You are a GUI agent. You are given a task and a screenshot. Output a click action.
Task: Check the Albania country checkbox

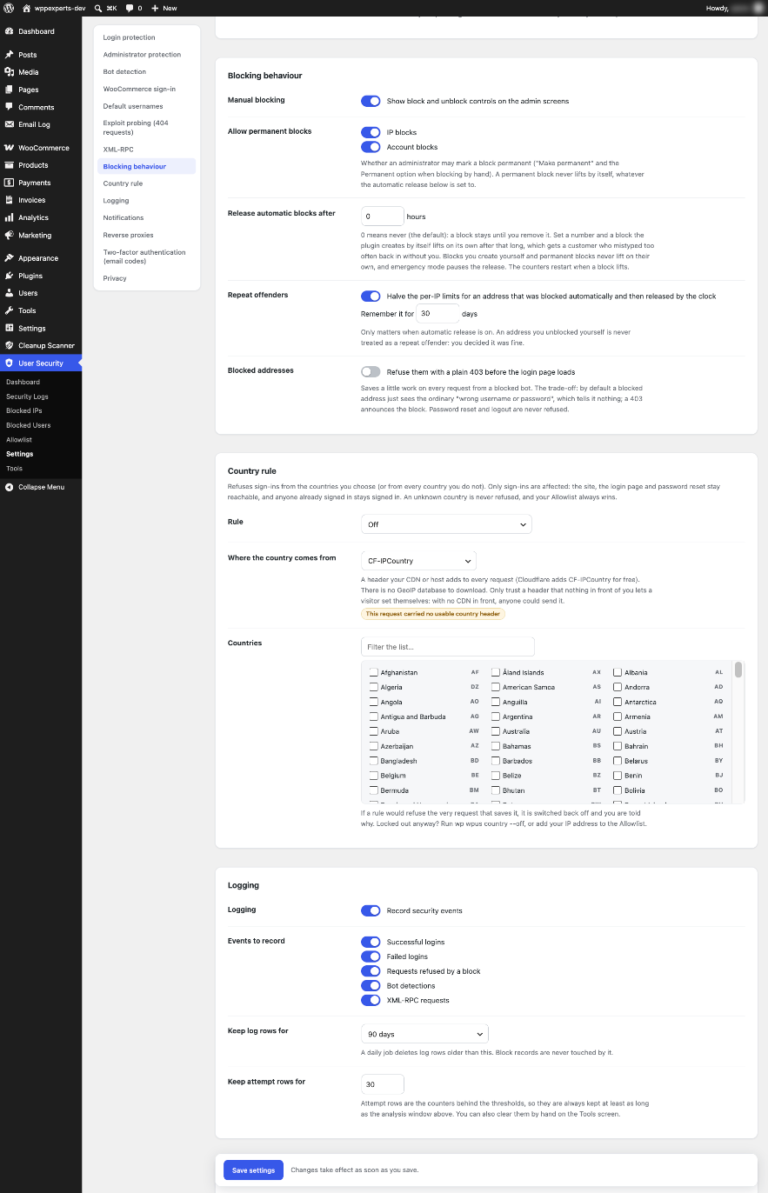pos(617,673)
